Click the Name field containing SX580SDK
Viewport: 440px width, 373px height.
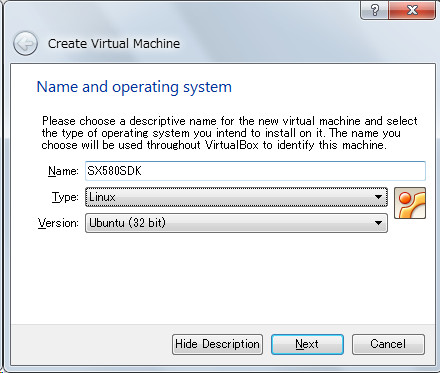point(255,171)
